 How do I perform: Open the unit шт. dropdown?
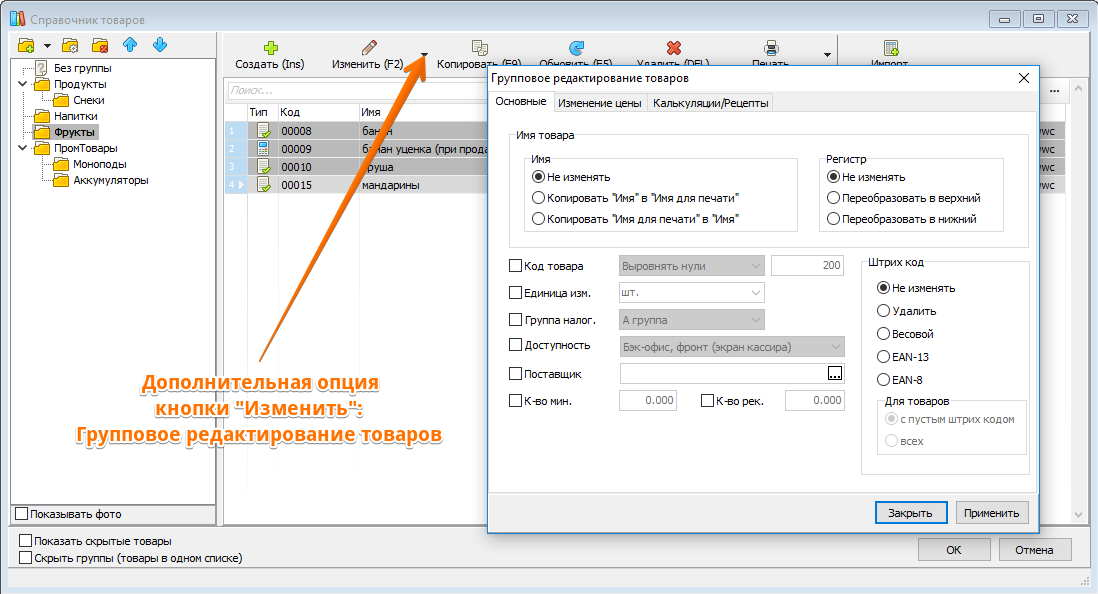[692, 292]
